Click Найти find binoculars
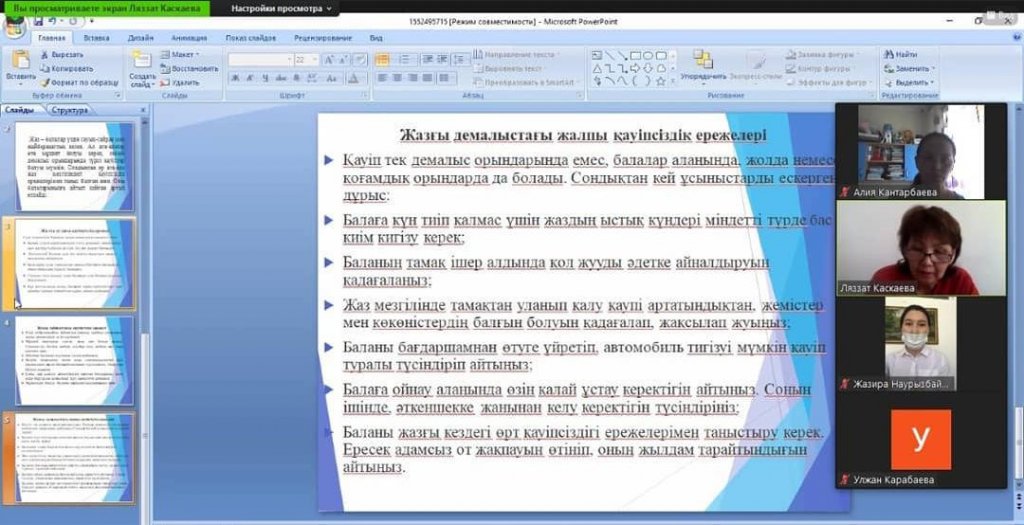 coord(901,55)
